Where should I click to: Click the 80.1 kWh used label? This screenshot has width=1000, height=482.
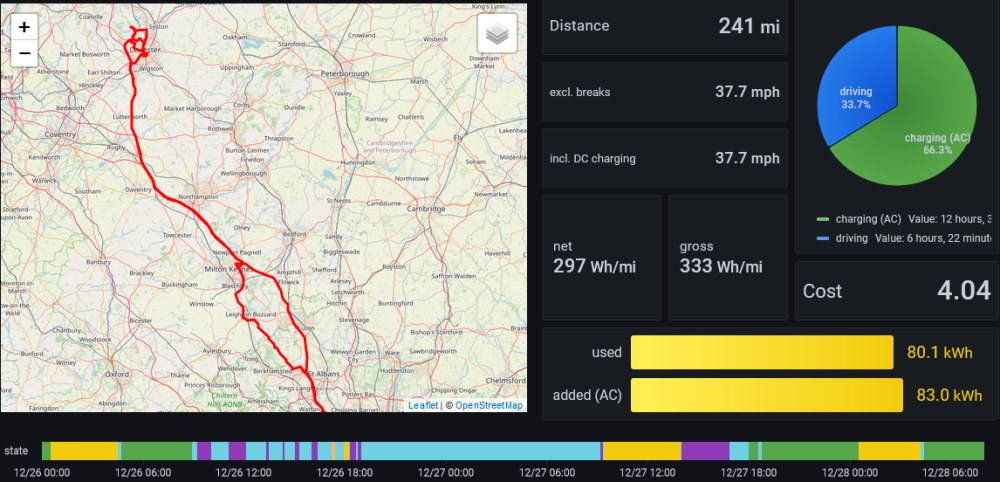click(939, 353)
